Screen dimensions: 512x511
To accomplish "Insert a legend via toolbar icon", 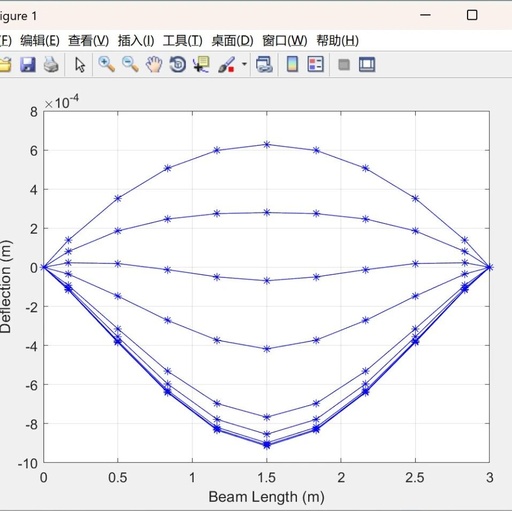I will (x=315, y=64).
